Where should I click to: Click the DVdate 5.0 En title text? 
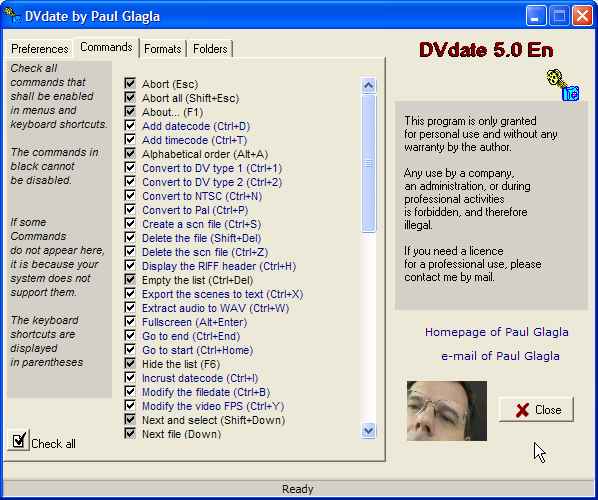pos(486,50)
